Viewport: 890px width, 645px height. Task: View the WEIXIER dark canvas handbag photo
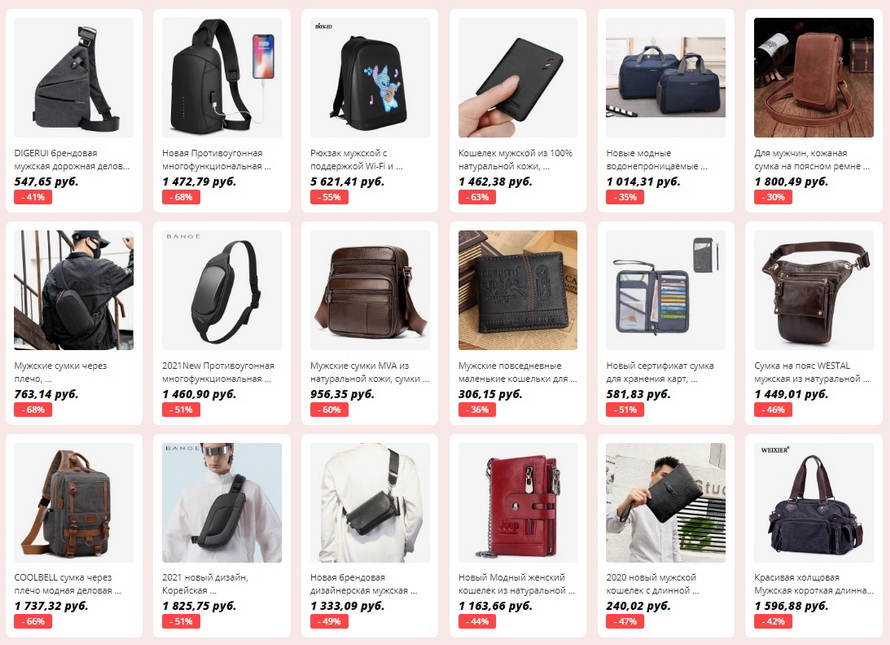(x=814, y=502)
